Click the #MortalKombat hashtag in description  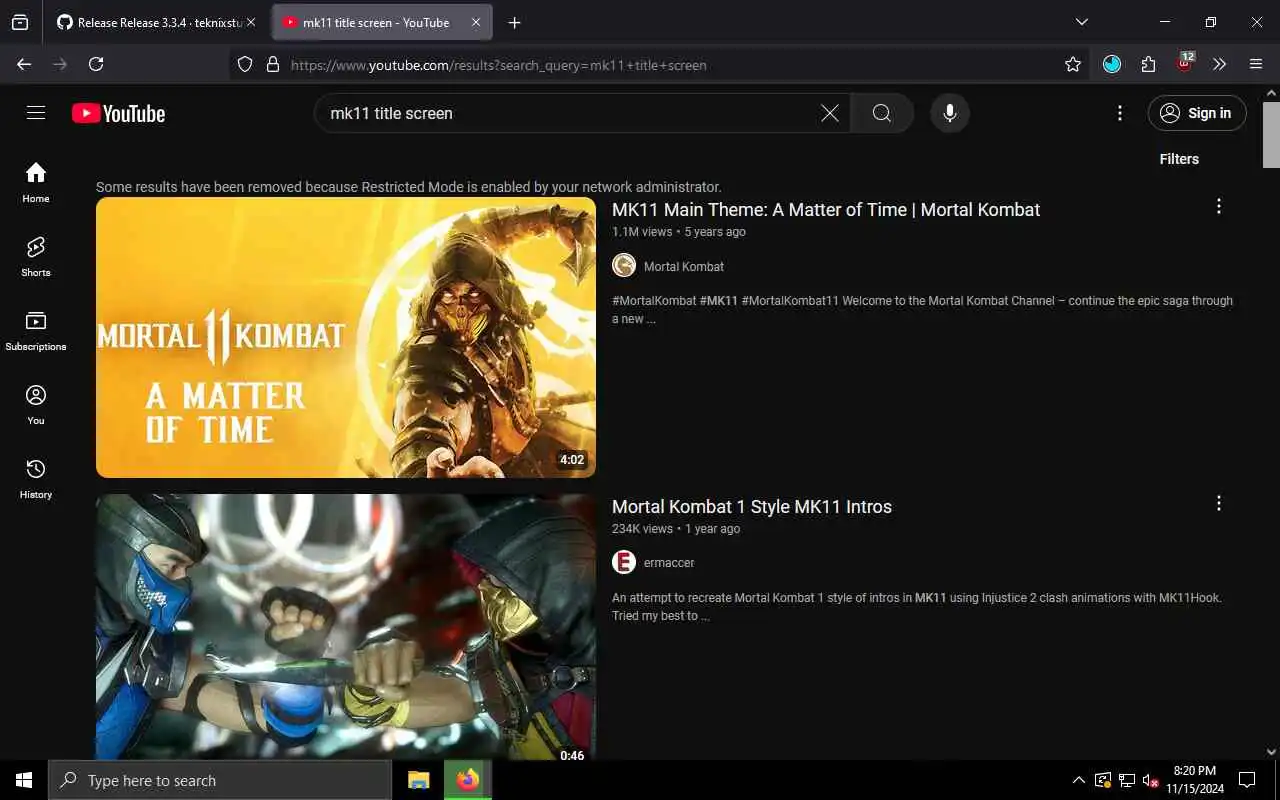click(654, 301)
